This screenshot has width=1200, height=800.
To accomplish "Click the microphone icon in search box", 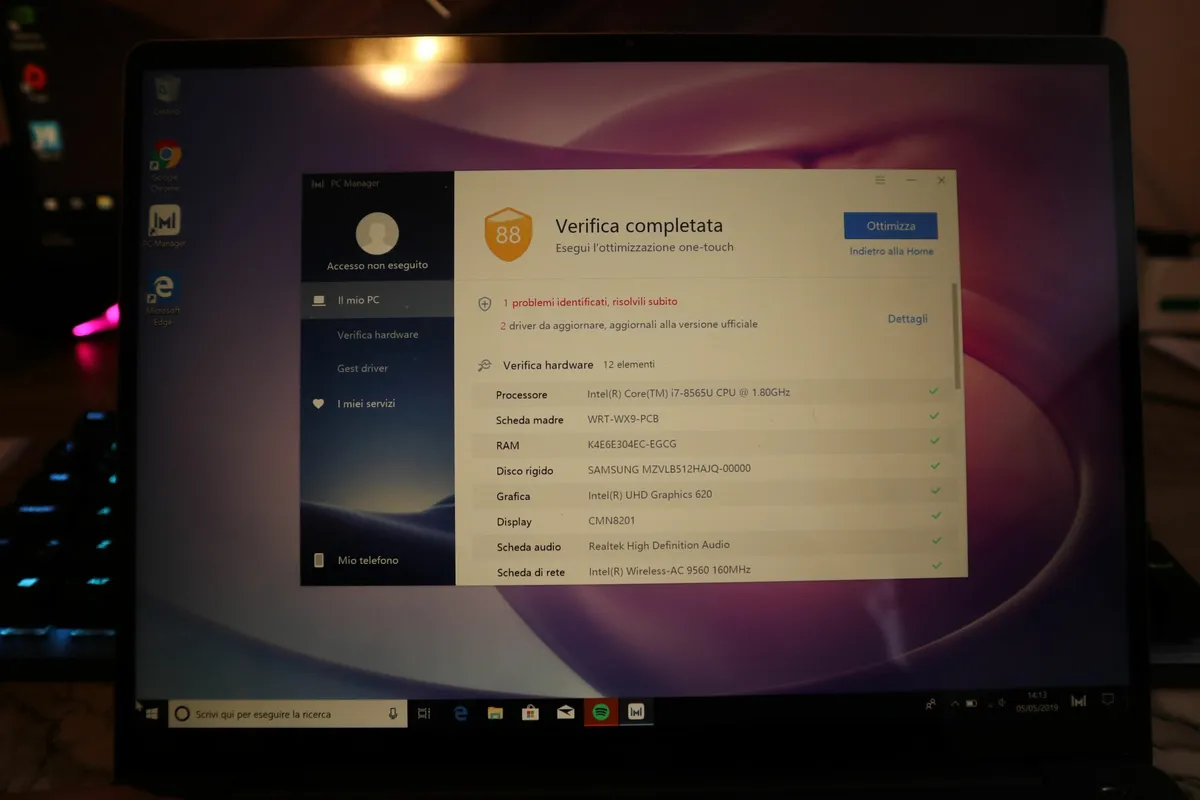I will tap(392, 714).
